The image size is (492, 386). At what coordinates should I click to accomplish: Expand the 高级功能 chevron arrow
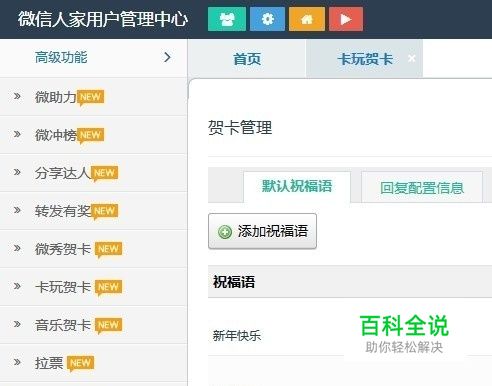click(167, 57)
